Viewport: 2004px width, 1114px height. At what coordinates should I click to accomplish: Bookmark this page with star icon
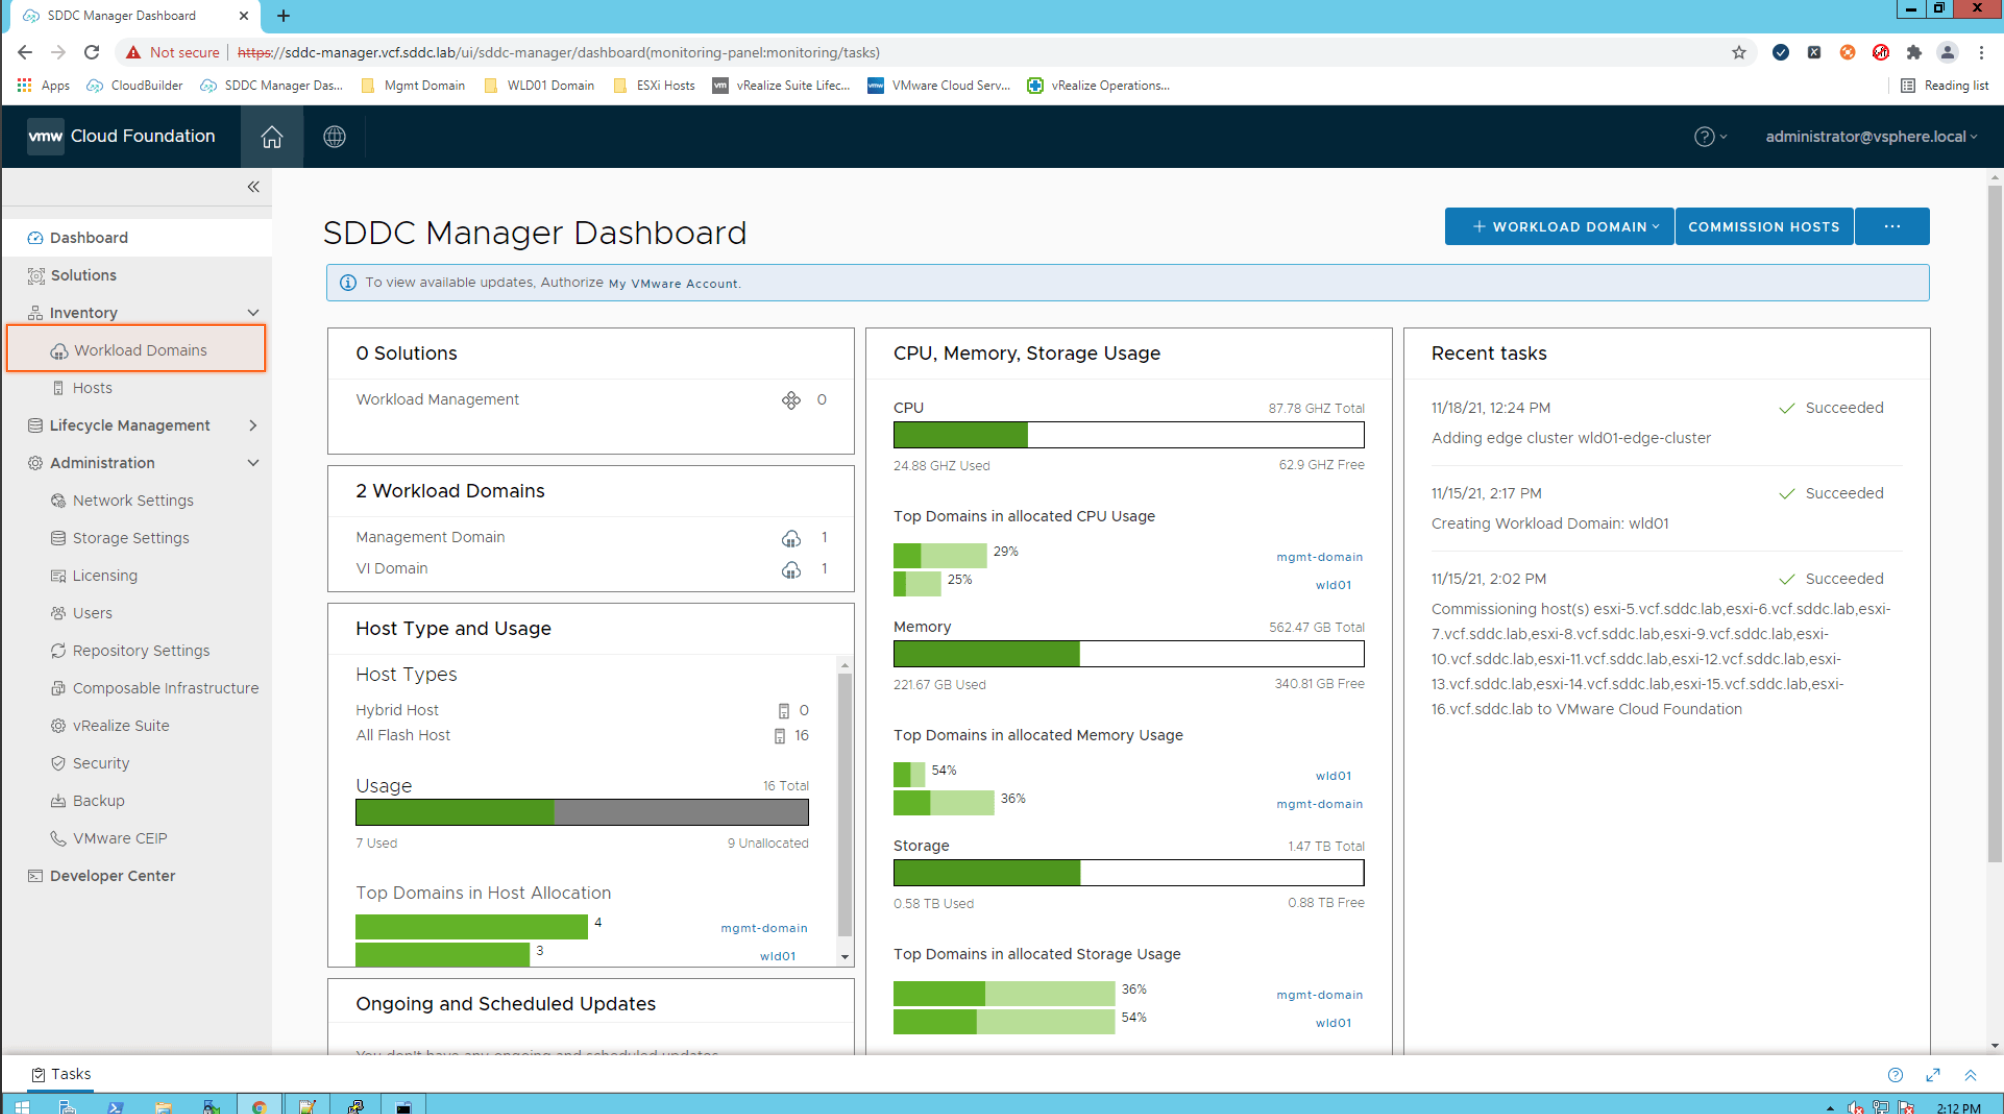click(1739, 53)
